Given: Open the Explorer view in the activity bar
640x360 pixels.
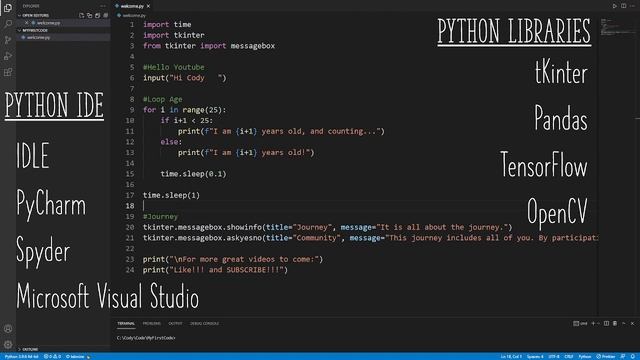Looking at the screenshot, I should [8, 8].
